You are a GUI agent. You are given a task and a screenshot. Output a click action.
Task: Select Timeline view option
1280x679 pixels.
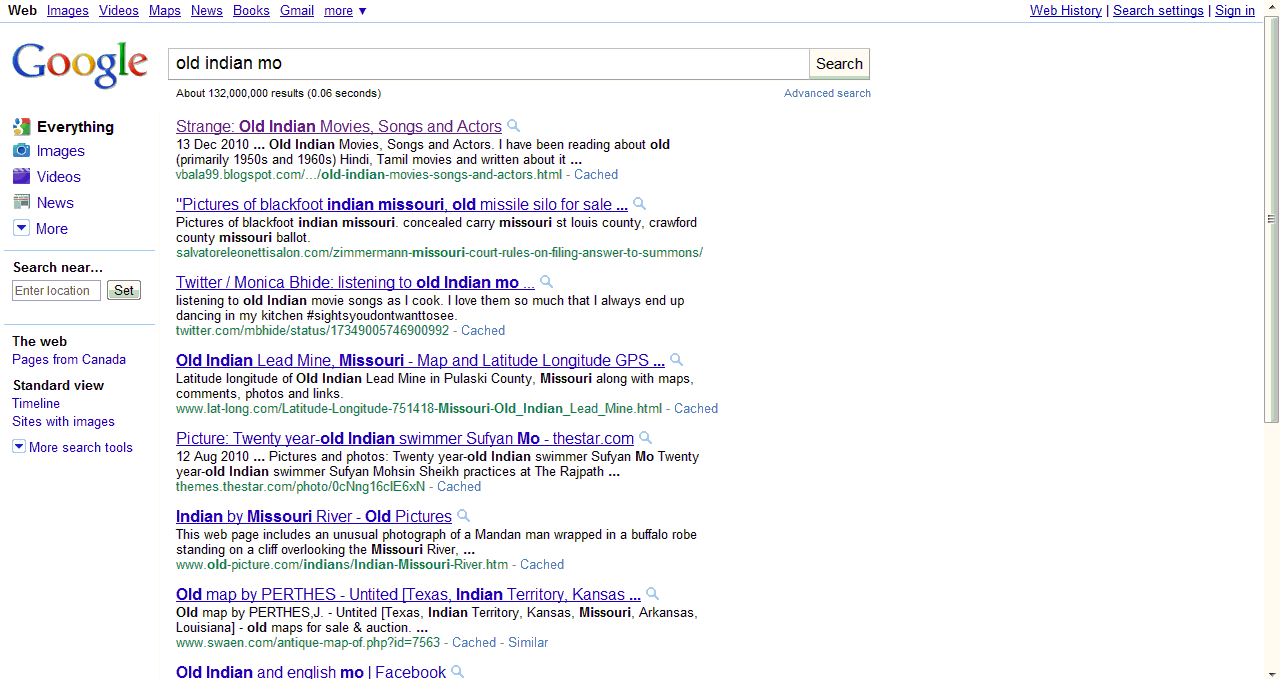(x=36, y=403)
